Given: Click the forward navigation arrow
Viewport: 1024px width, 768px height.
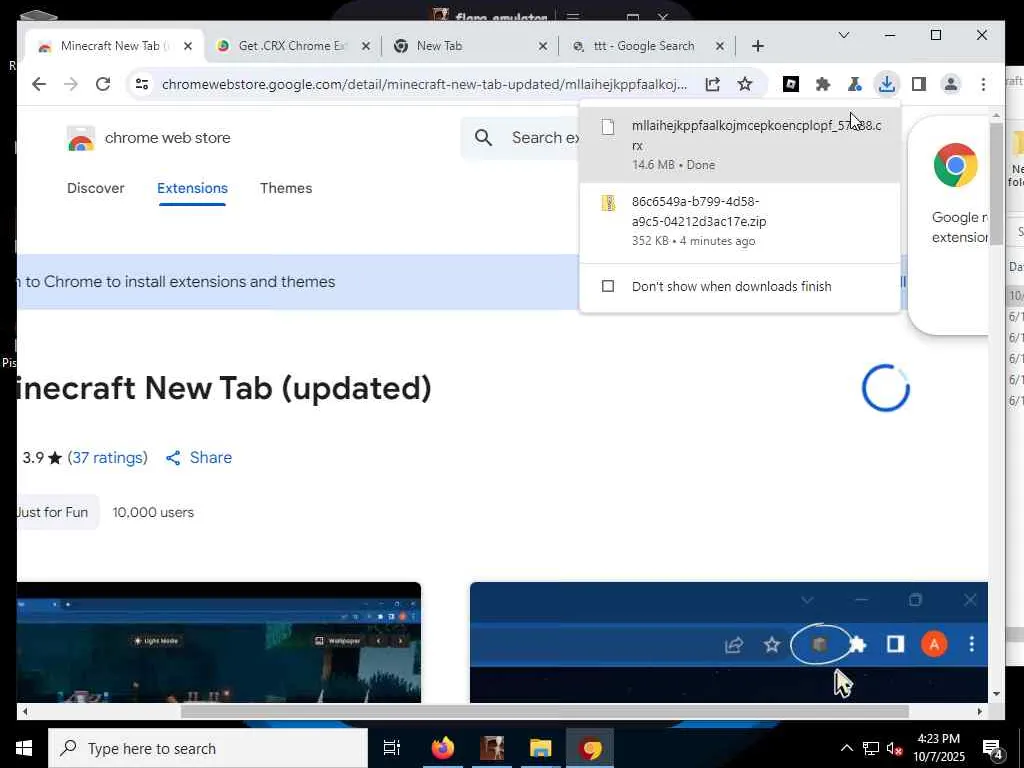Looking at the screenshot, I should 71,84.
